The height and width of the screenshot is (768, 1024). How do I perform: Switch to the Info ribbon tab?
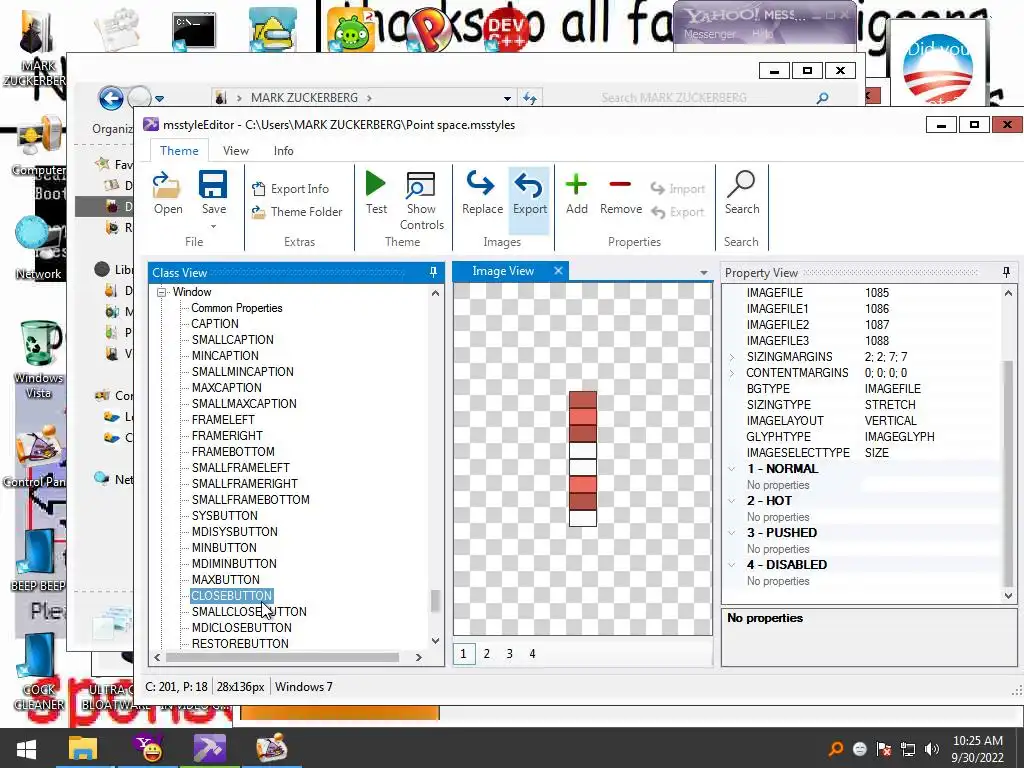pos(283,151)
